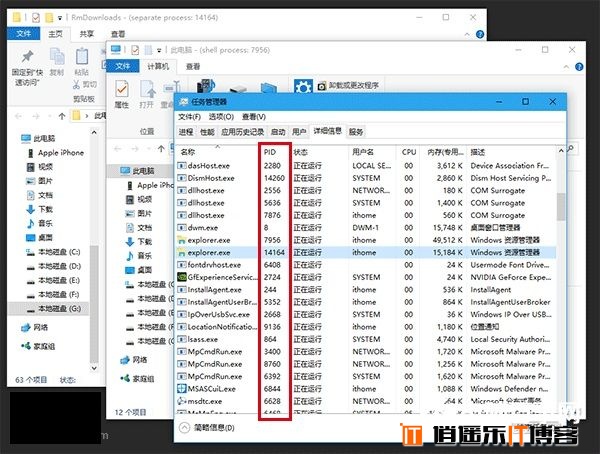Select InstallAgent.exe process row
This screenshot has width=600, height=454.
(366, 289)
